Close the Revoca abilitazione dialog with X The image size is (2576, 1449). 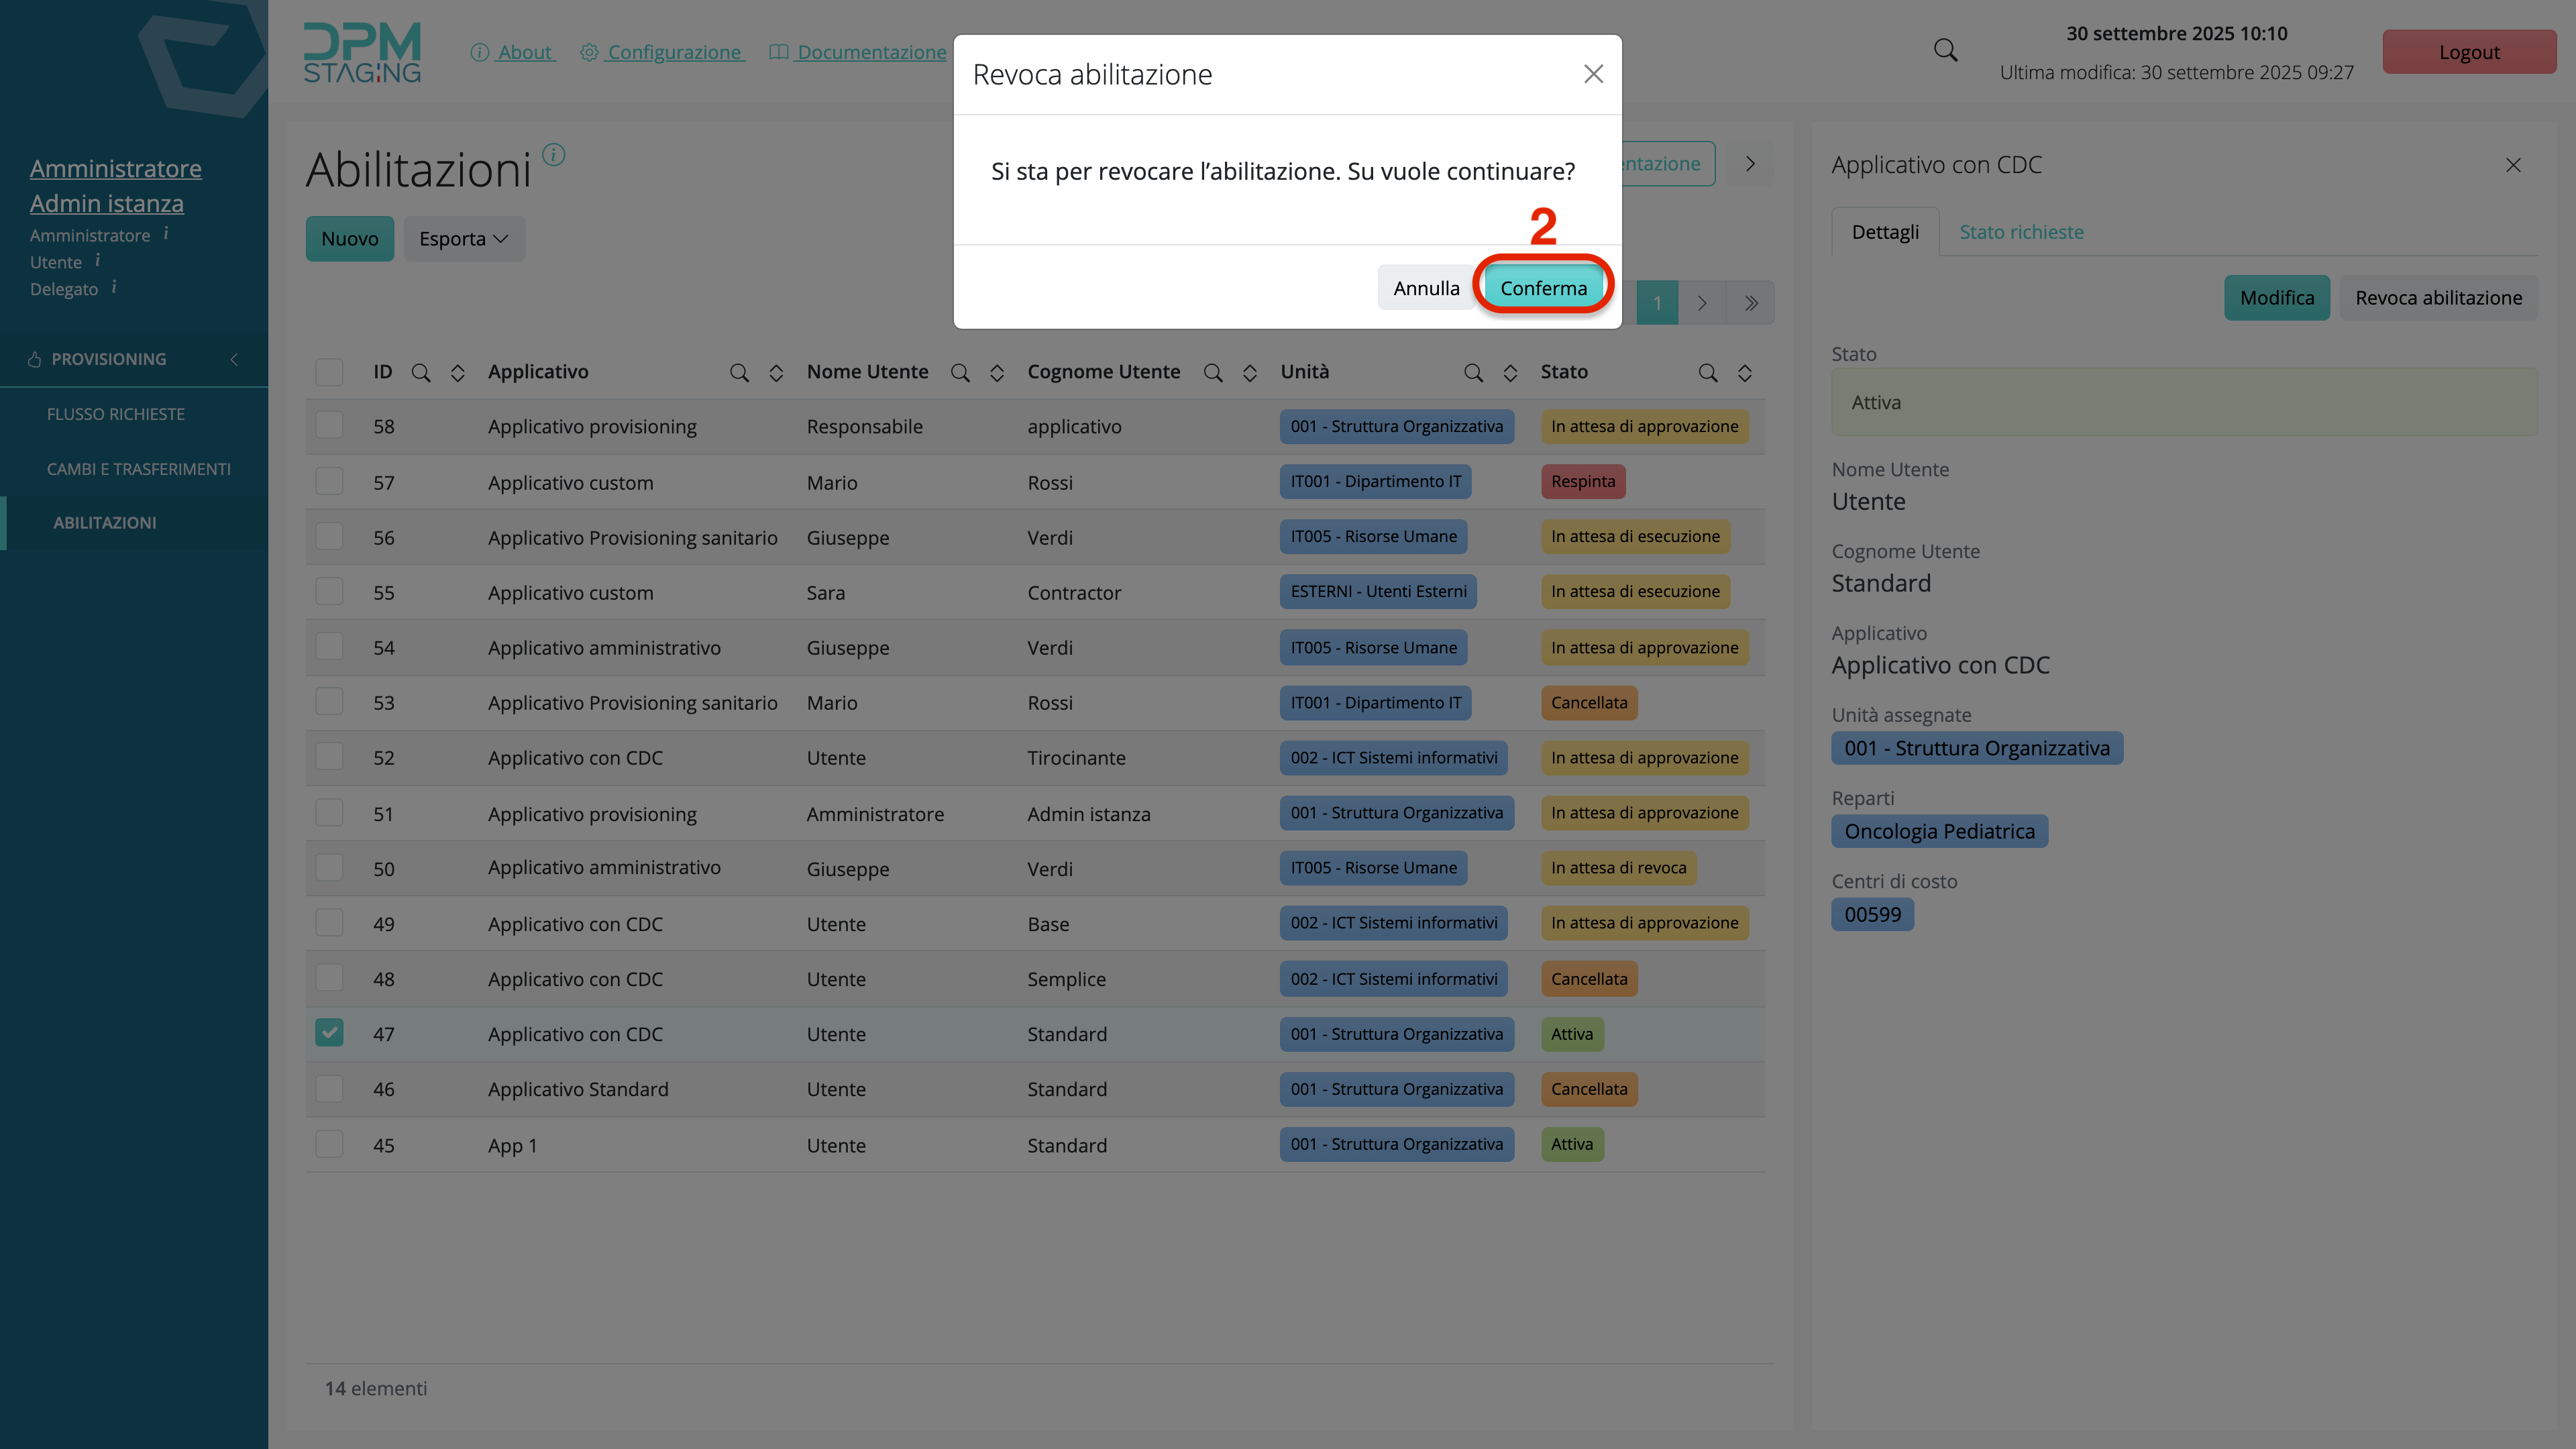tap(1593, 74)
